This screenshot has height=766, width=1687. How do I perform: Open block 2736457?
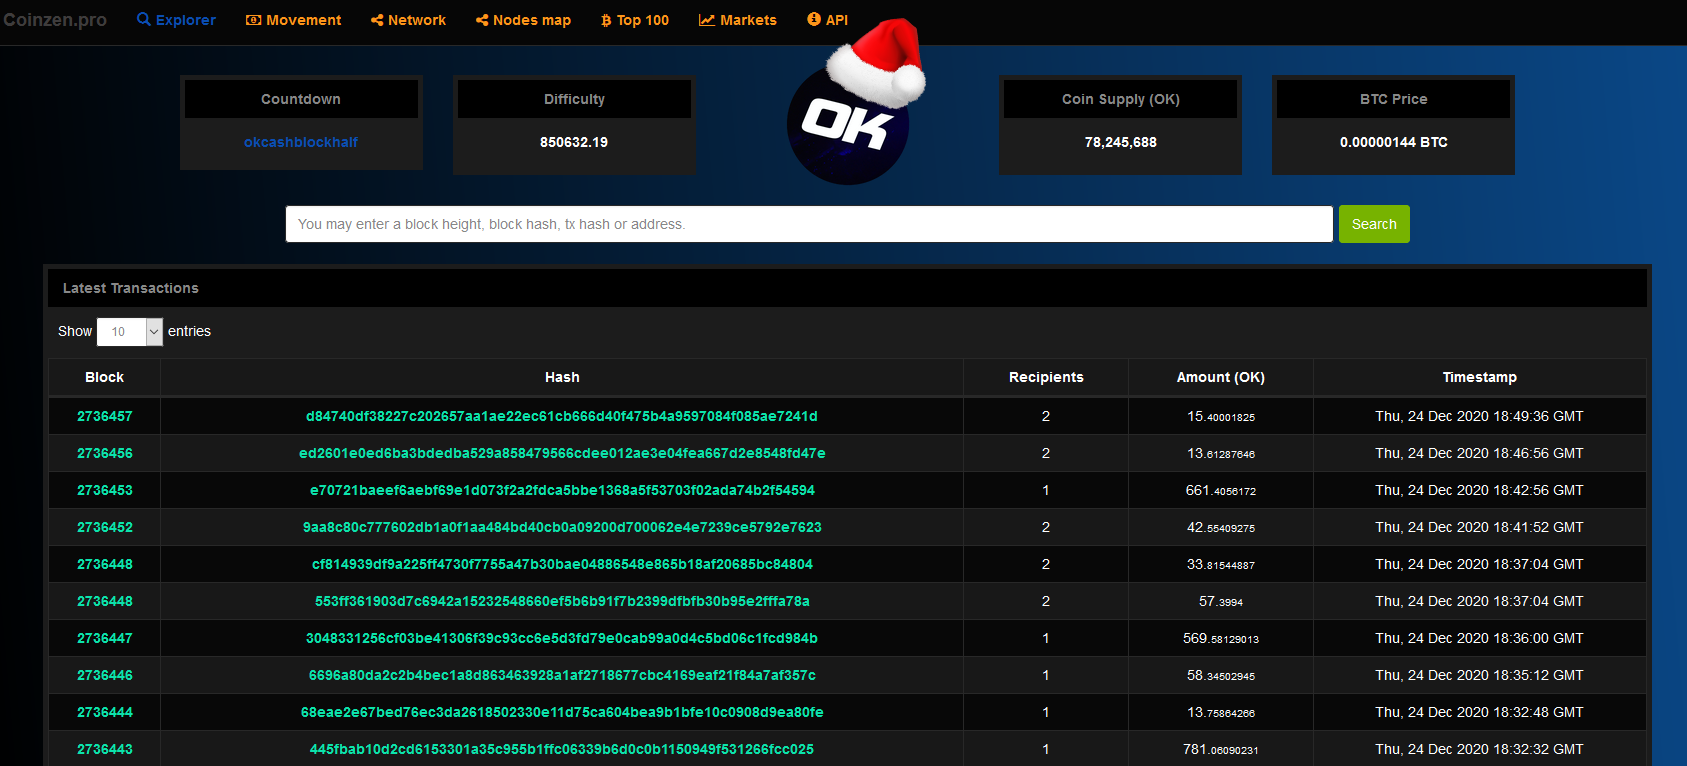tap(105, 416)
